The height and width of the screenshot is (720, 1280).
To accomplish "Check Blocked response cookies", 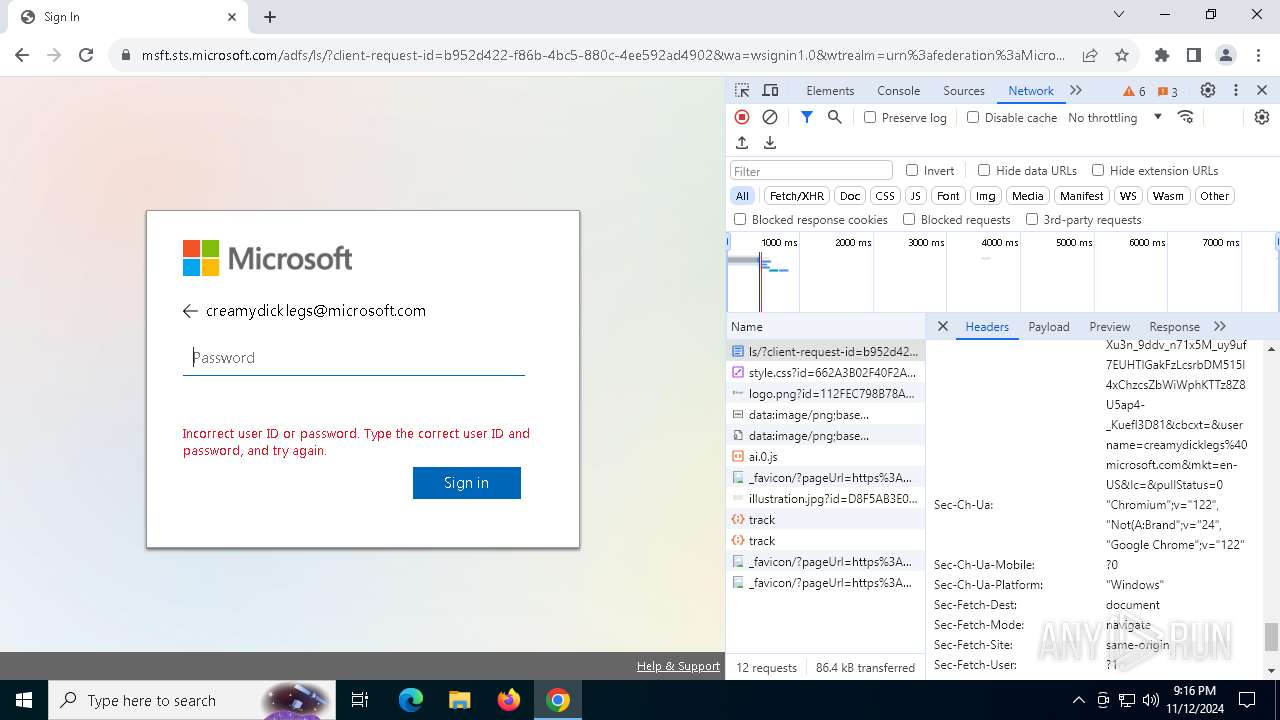I will [x=740, y=219].
